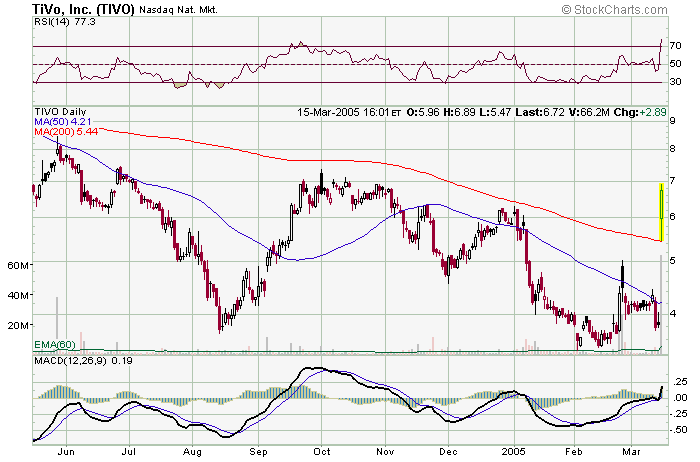Click the L:5.47 low price value
The image size is (700, 462).
click(x=495, y=112)
